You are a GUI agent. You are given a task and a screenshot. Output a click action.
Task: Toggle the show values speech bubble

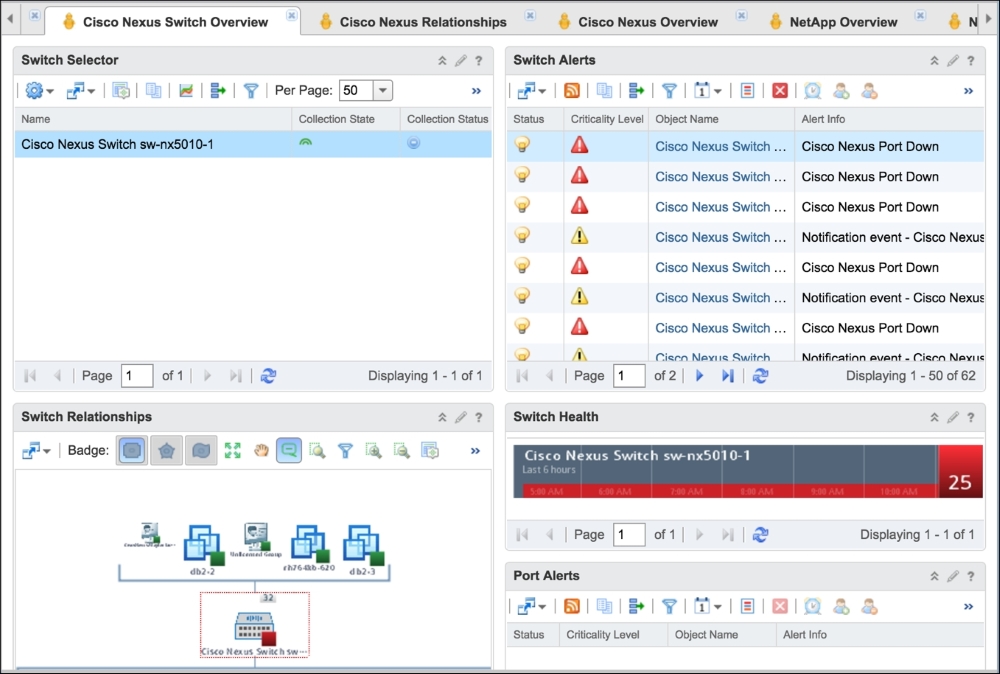tap(289, 450)
